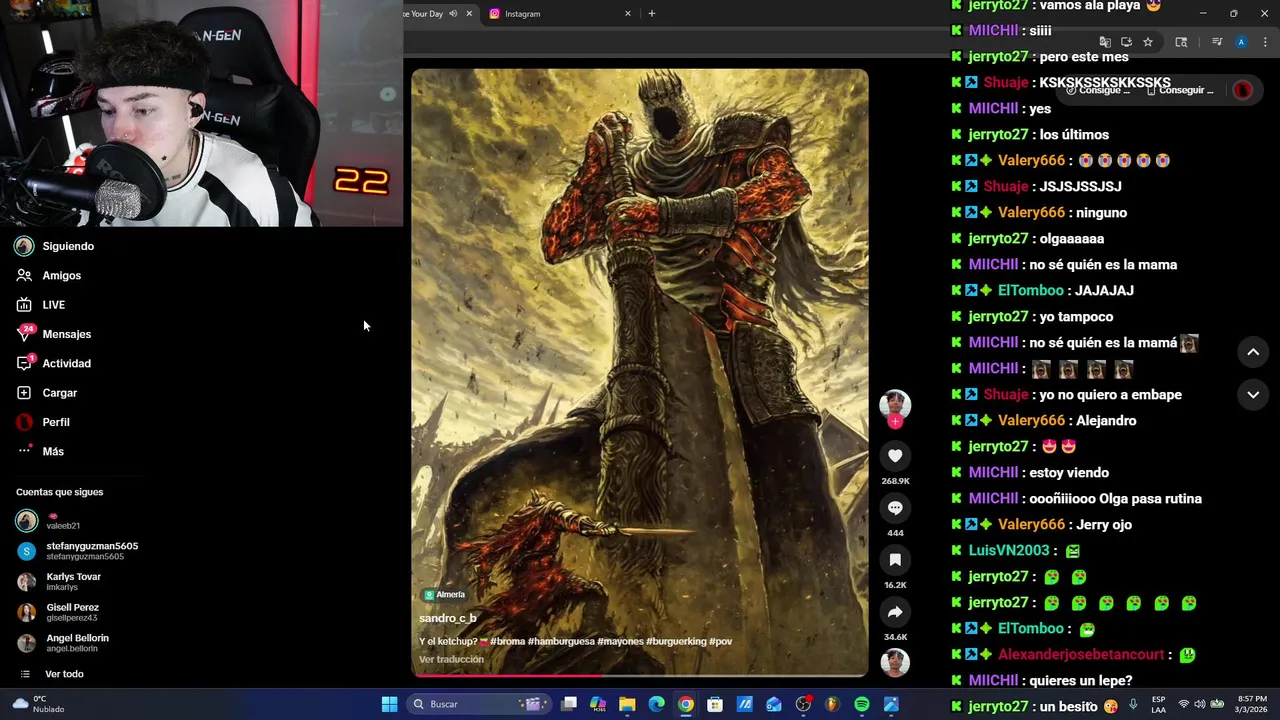
Task: Open File Explorer from taskbar
Action: click(x=627, y=704)
